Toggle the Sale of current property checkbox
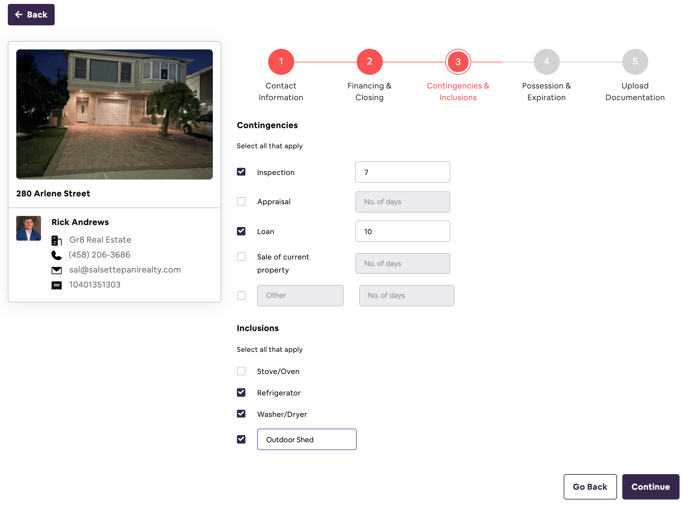This screenshot has height=506, width=688. click(x=241, y=256)
